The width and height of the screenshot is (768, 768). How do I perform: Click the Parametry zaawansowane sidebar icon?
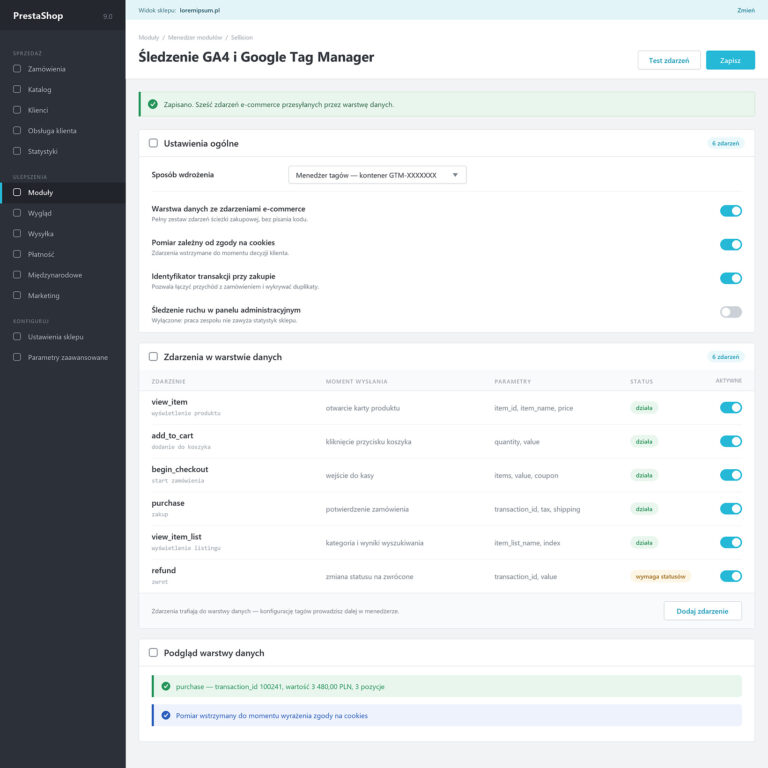[17, 357]
